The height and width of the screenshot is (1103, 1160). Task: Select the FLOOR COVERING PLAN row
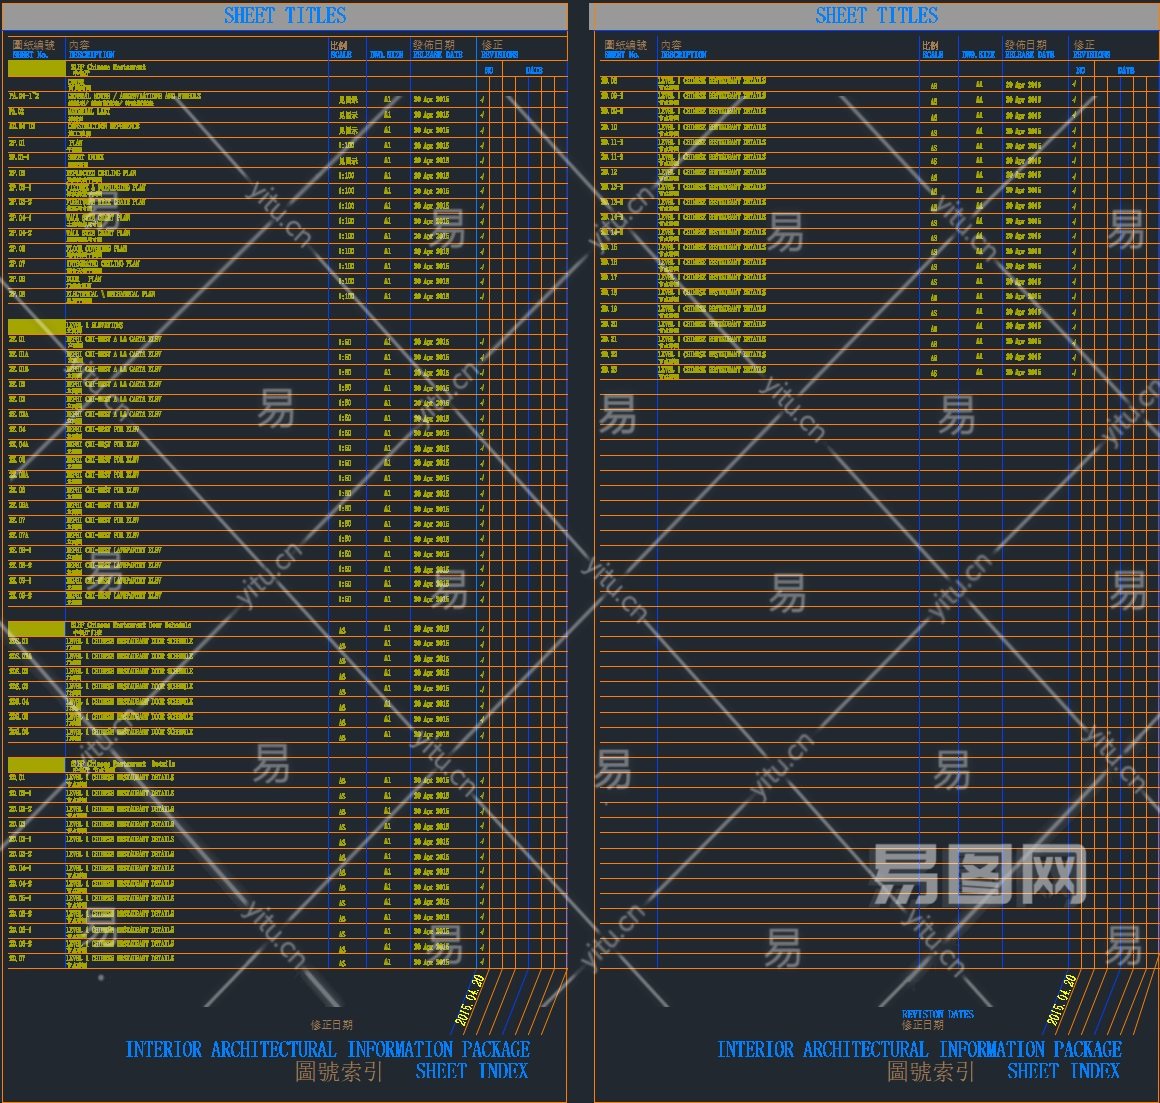97,249
